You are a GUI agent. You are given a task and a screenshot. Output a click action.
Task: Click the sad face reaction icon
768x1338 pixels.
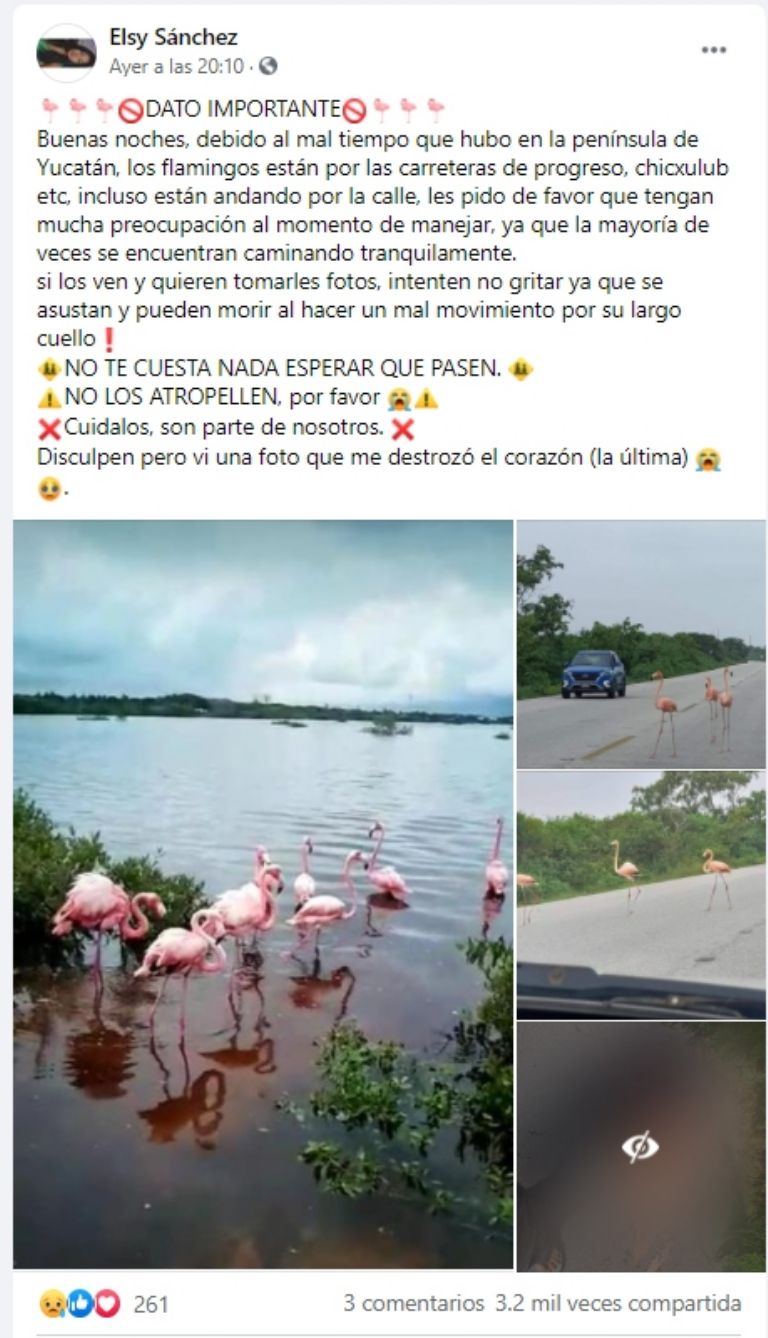[x=52, y=1303]
